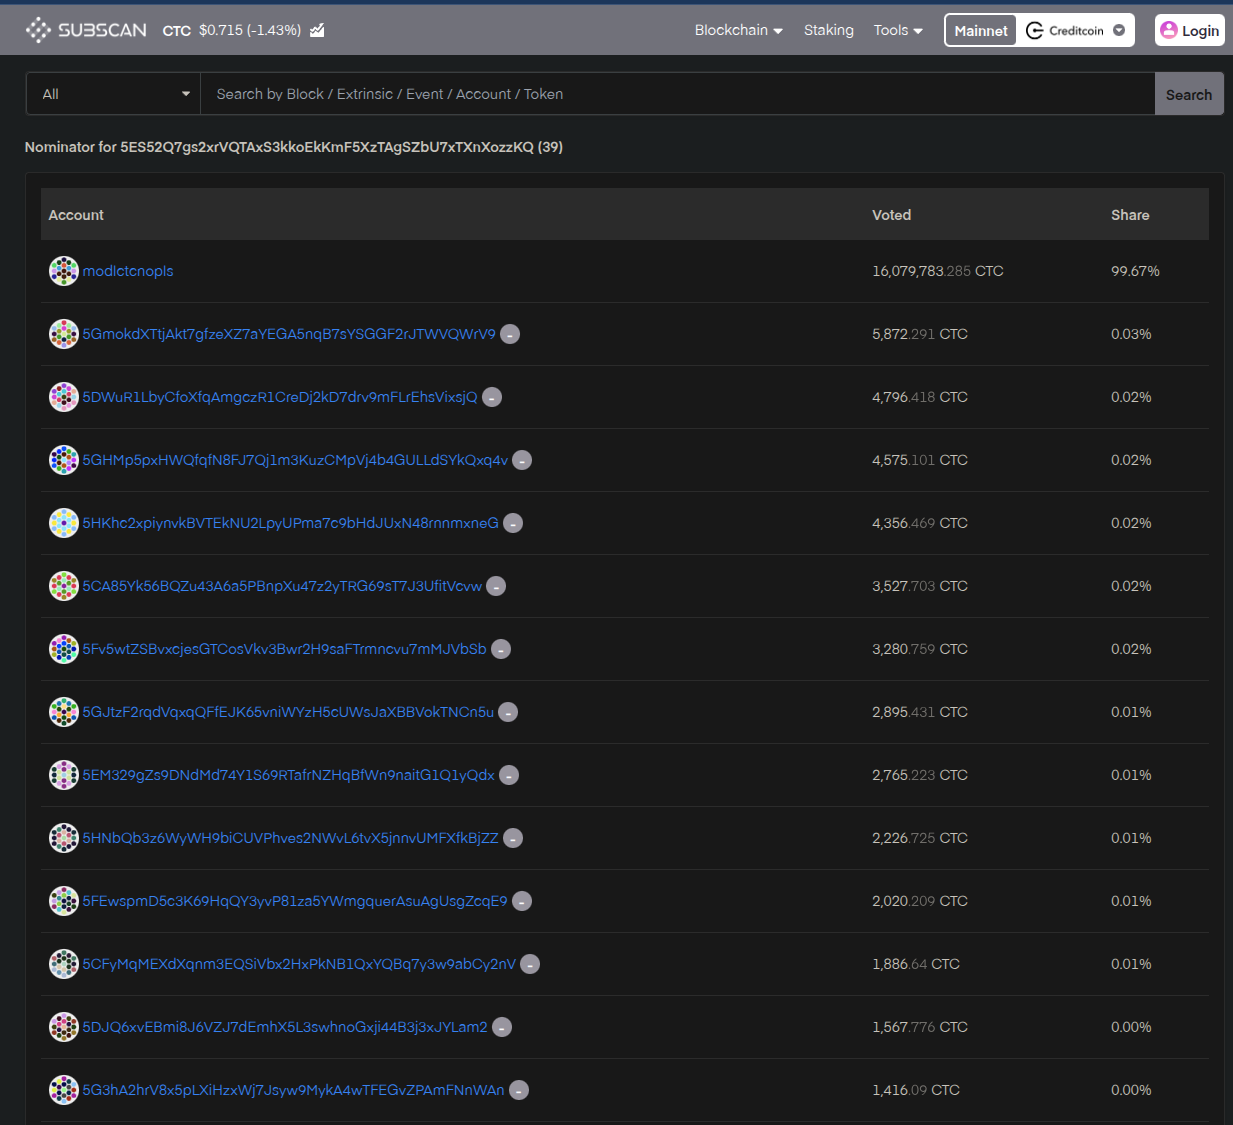Select the Mainnet network toggle
The image size is (1233, 1125).
(x=980, y=30)
